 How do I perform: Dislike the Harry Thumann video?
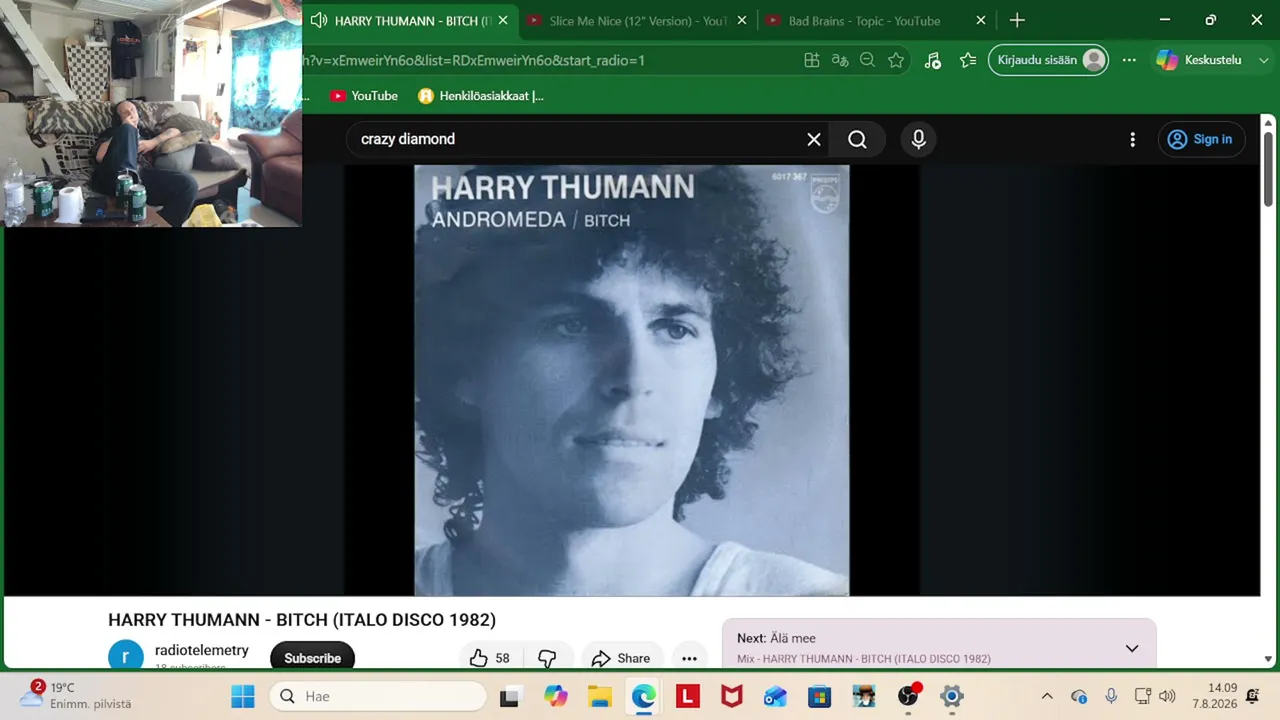546,658
